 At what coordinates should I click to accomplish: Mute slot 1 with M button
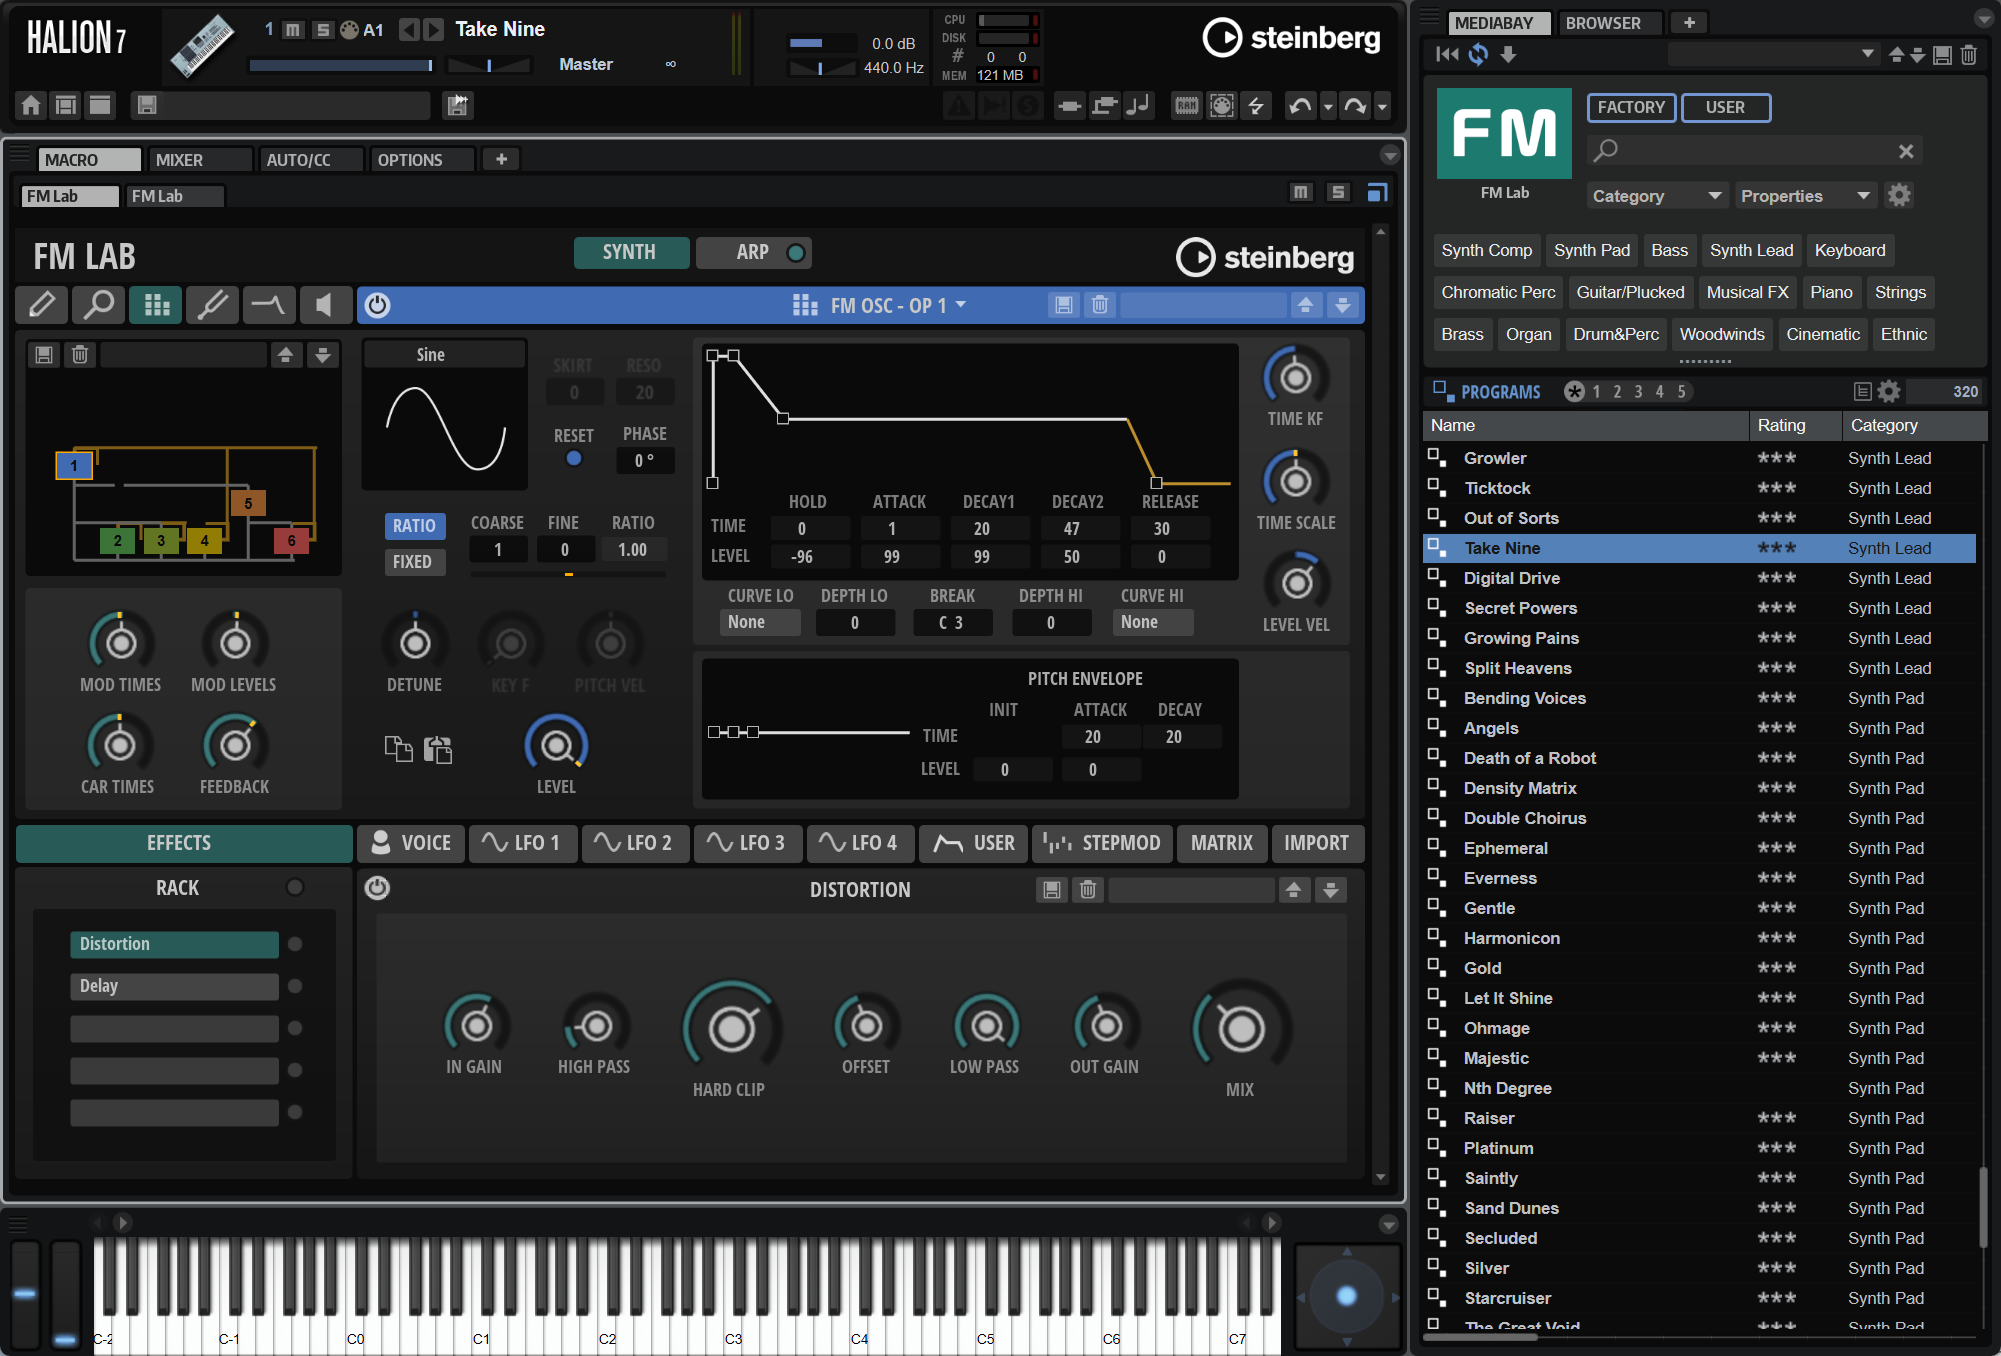(292, 29)
